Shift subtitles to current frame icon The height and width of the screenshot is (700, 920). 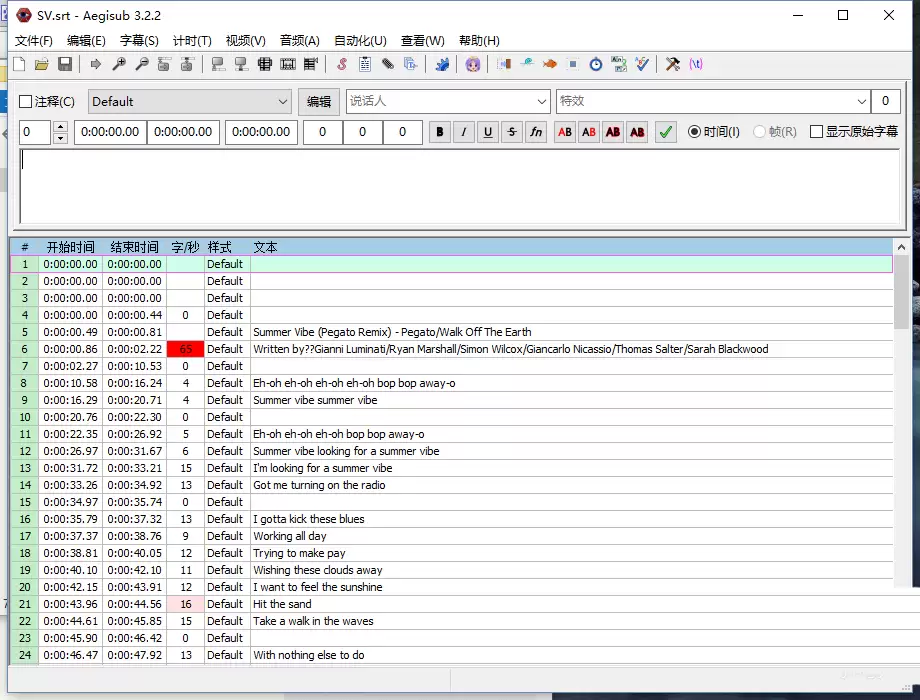[311, 64]
